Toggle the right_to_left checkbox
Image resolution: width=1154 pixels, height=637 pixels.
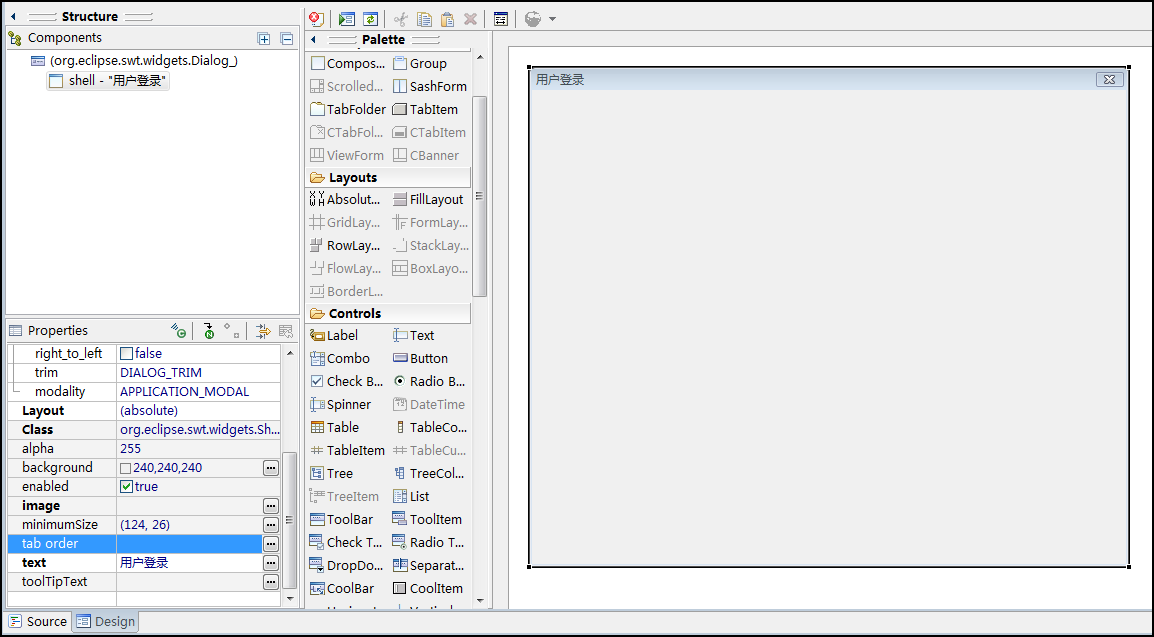126,353
